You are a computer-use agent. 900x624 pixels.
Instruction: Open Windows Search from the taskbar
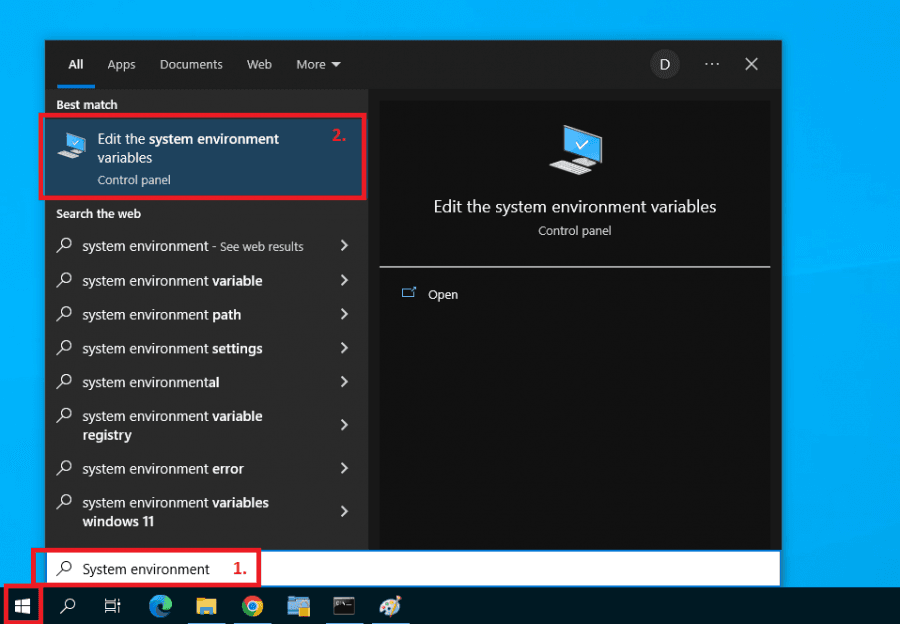click(66, 605)
